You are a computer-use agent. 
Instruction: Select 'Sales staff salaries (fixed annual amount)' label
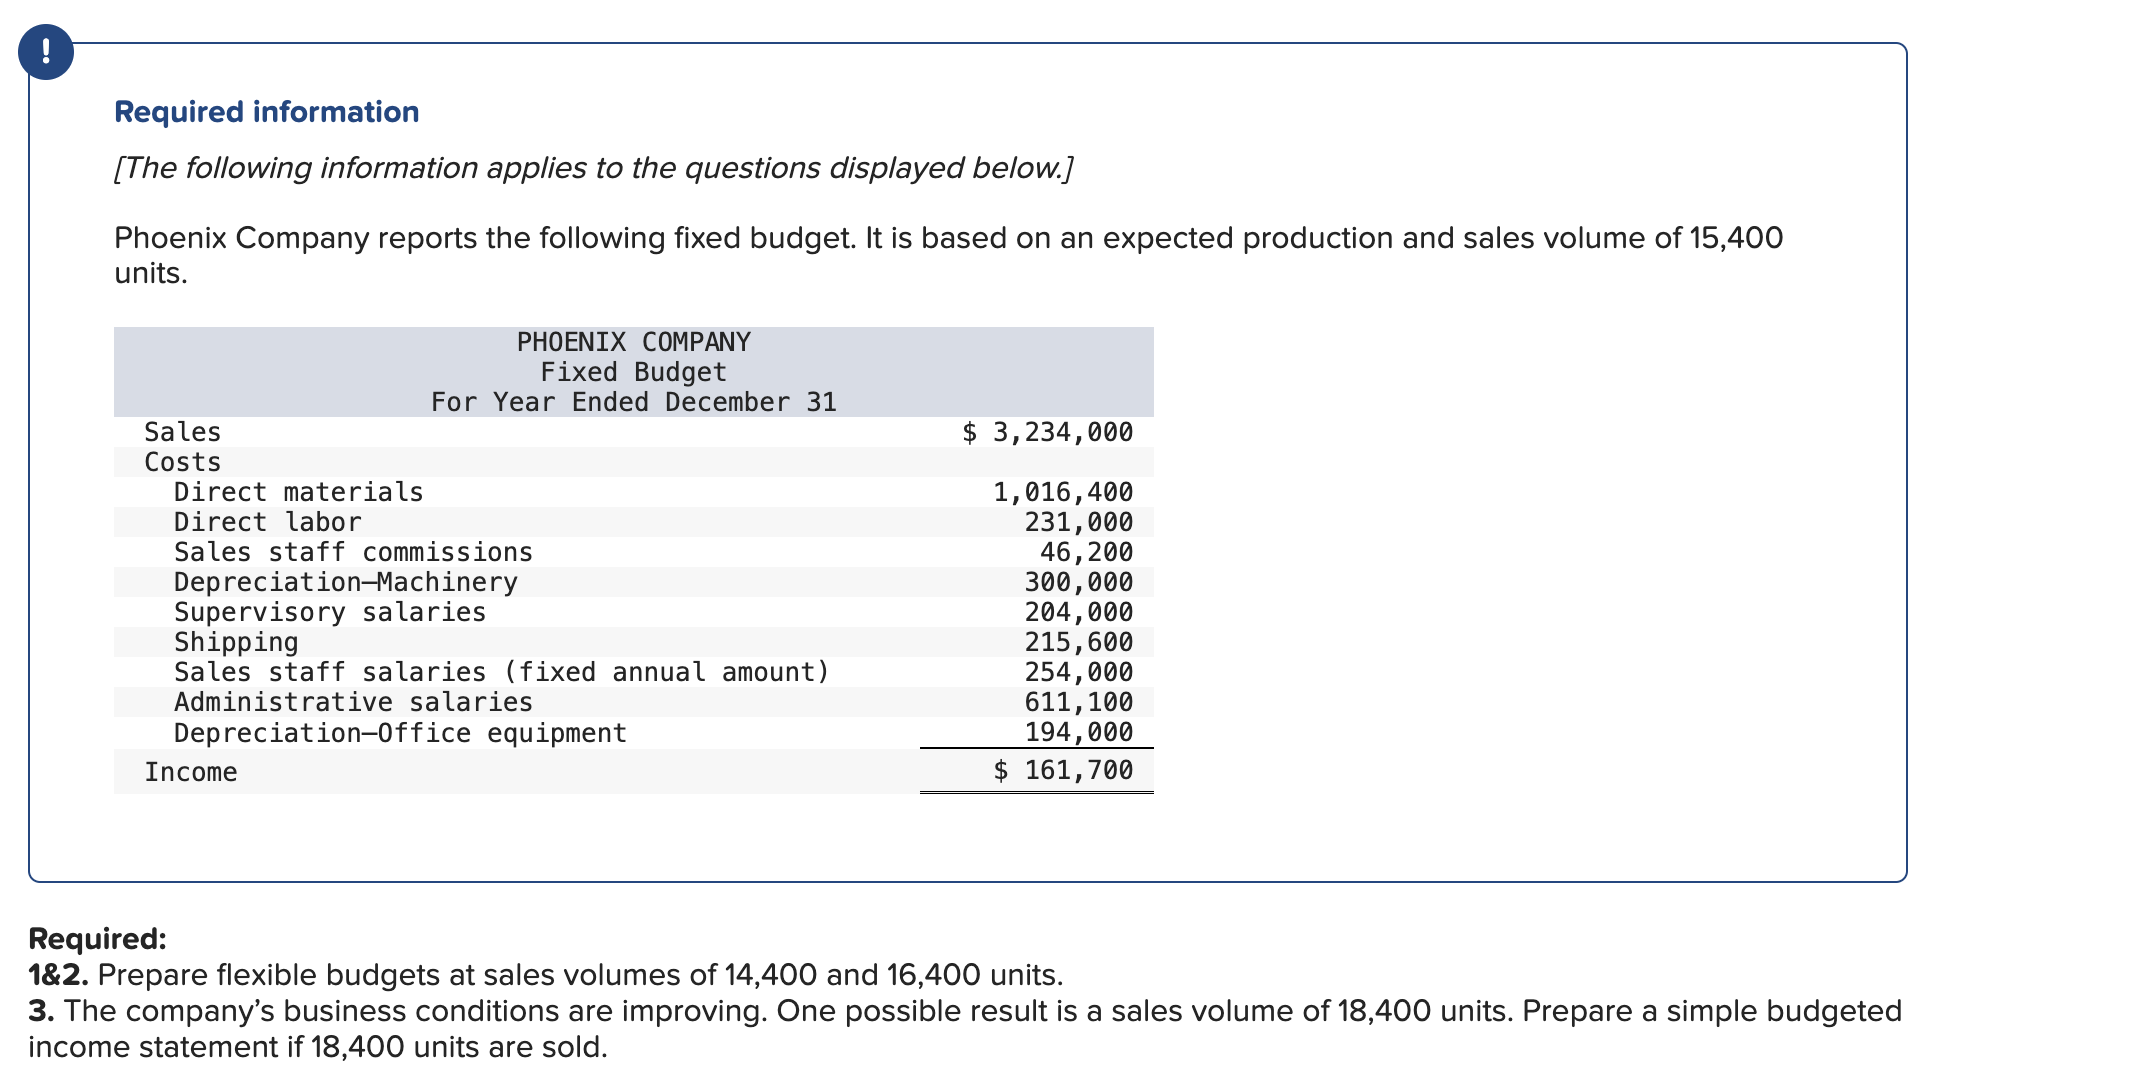point(502,672)
